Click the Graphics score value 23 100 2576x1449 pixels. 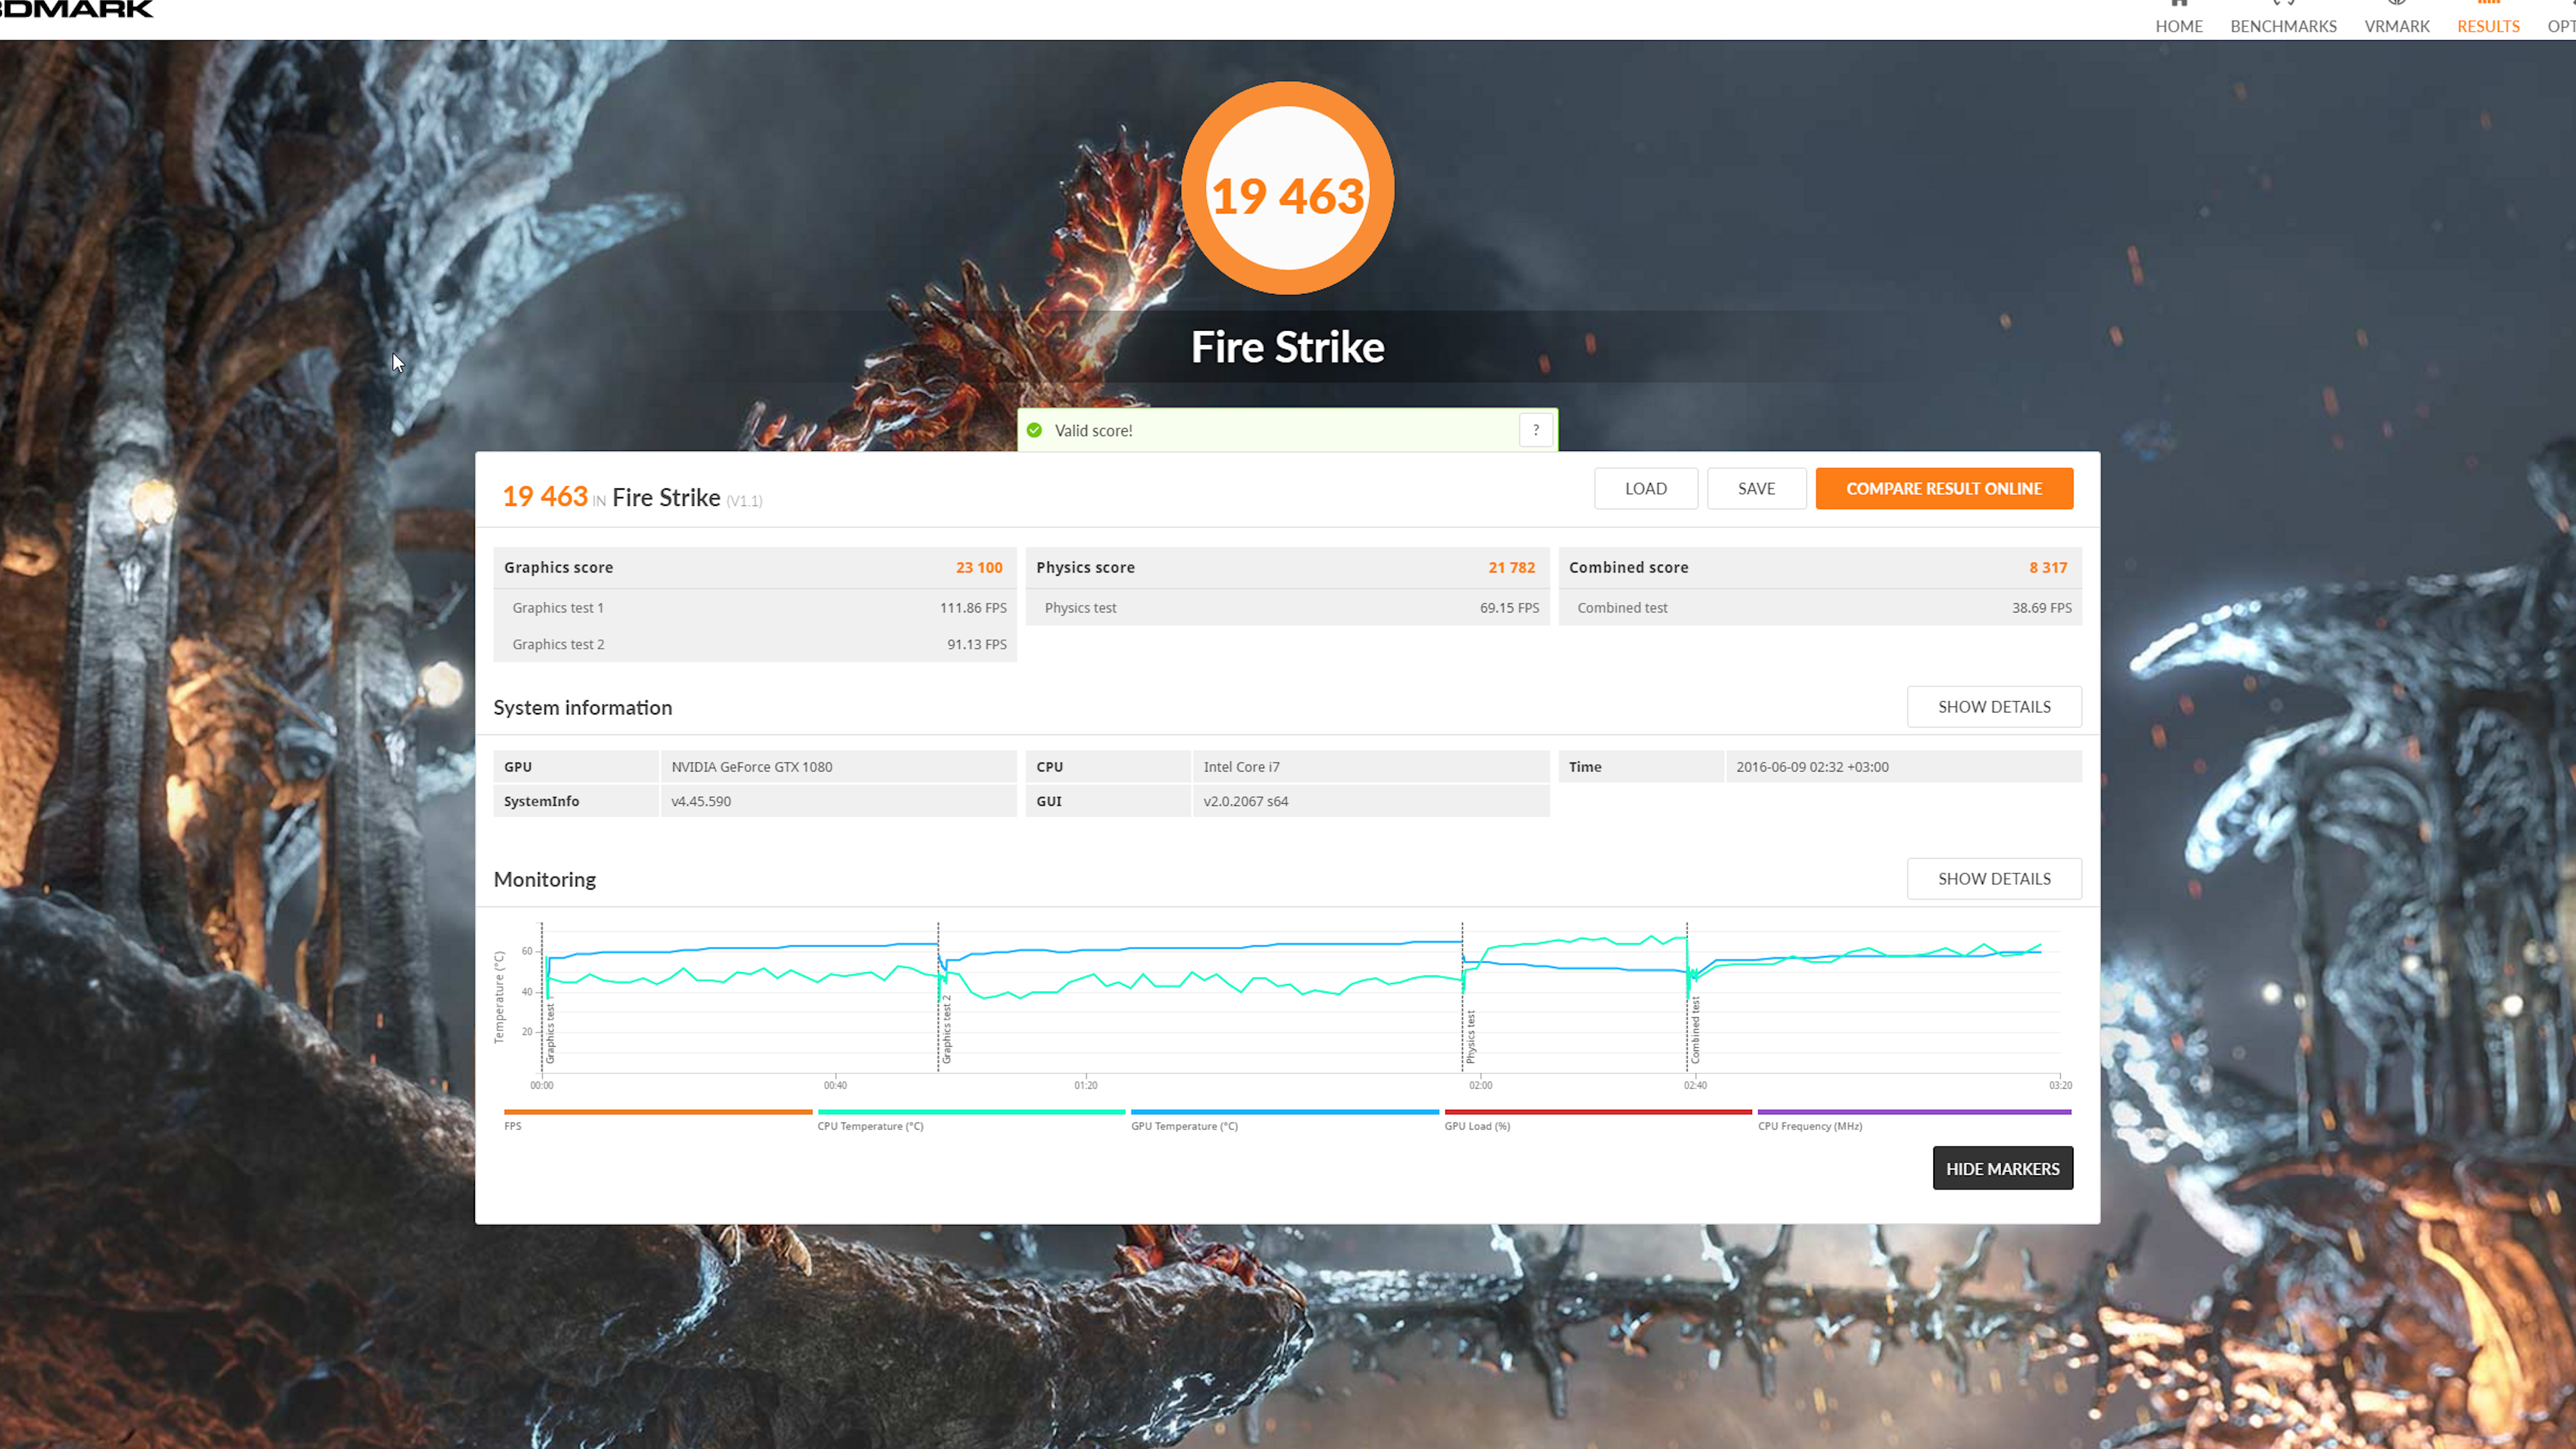[978, 567]
